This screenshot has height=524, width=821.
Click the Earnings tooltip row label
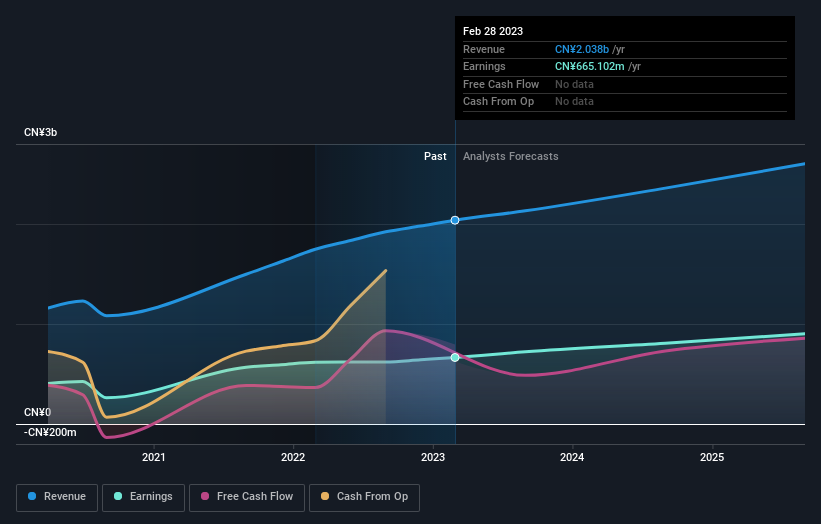(x=484, y=66)
